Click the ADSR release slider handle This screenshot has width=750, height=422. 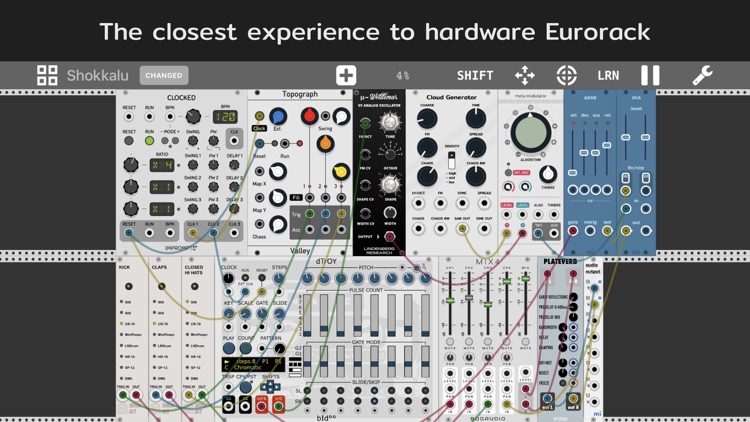click(x=607, y=145)
